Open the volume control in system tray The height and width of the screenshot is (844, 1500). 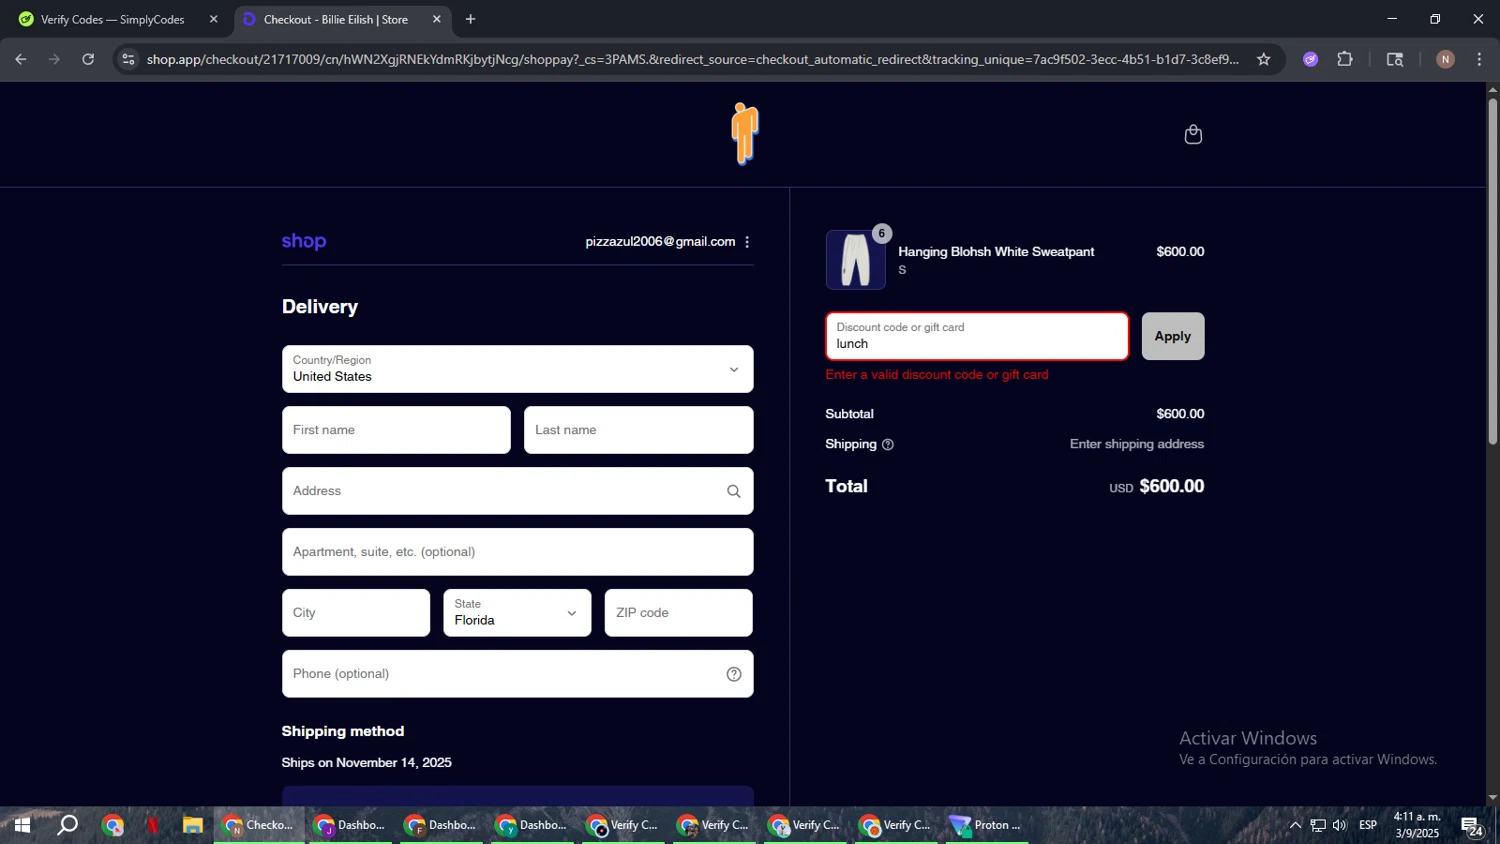pyautogui.click(x=1340, y=825)
